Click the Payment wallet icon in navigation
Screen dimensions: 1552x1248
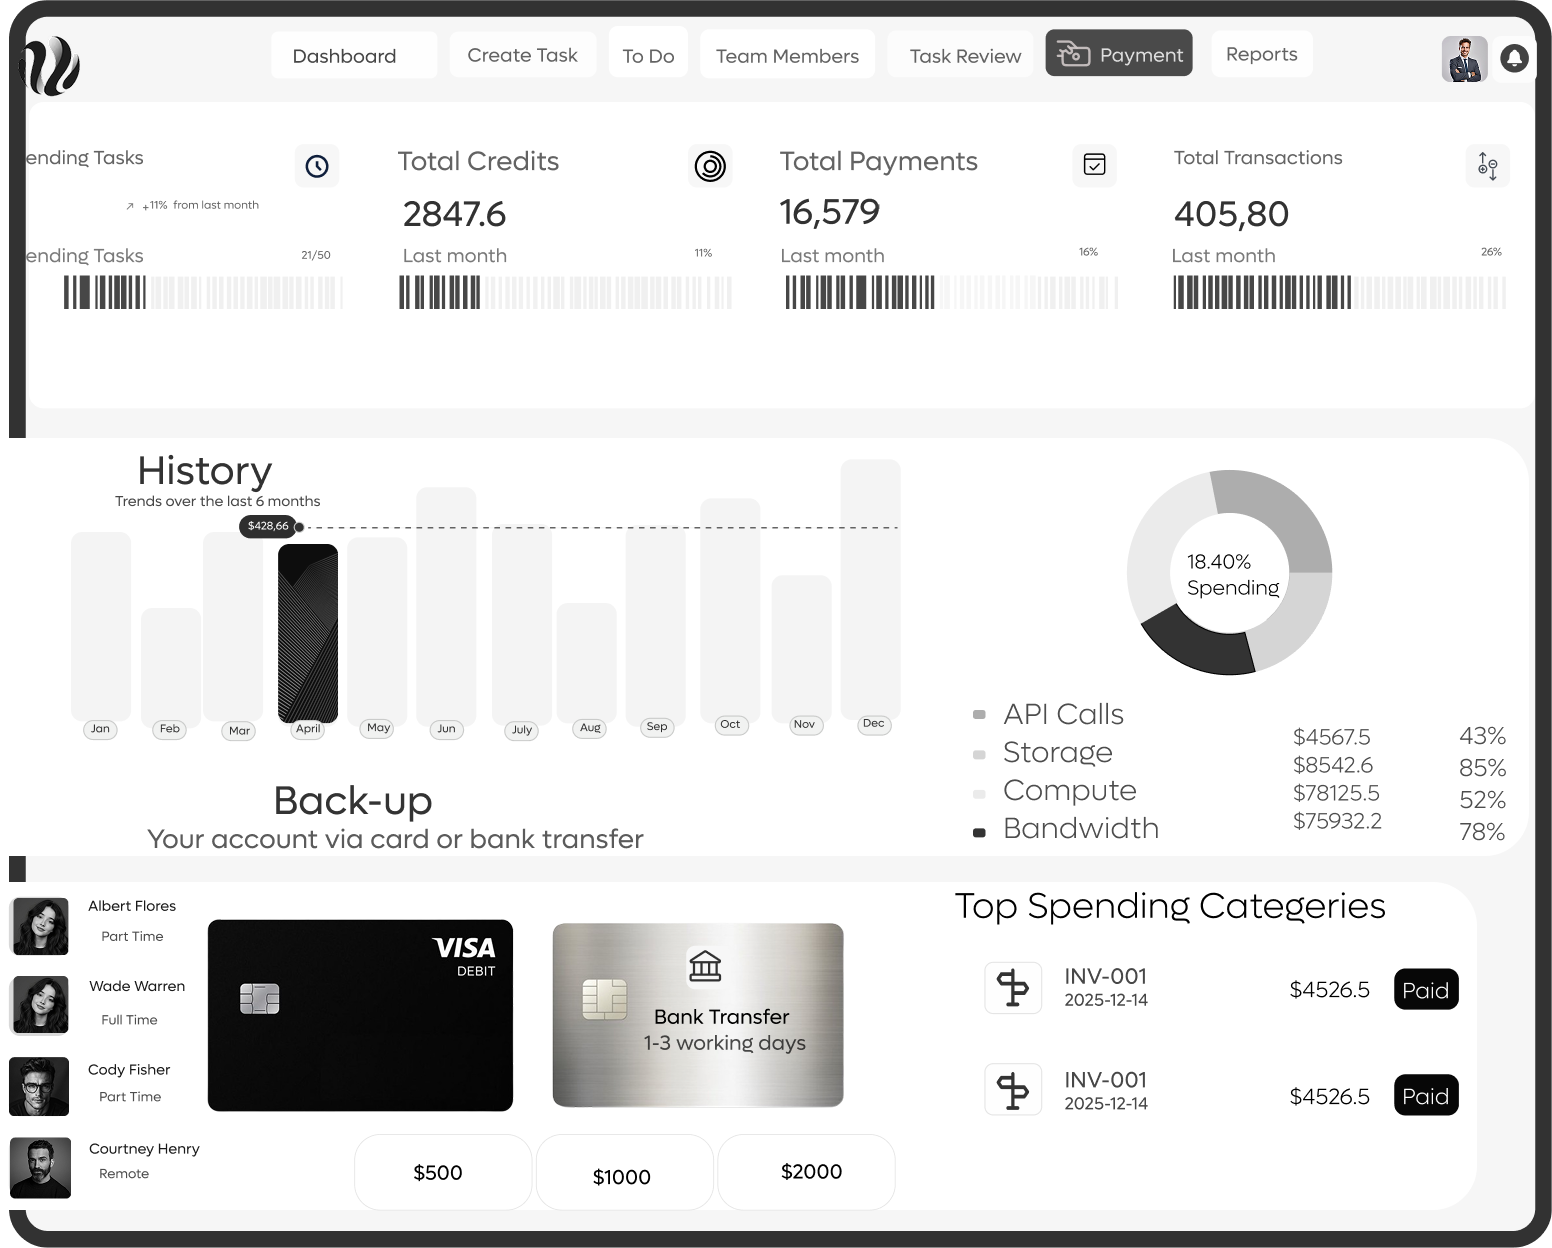click(x=1074, y=54)
